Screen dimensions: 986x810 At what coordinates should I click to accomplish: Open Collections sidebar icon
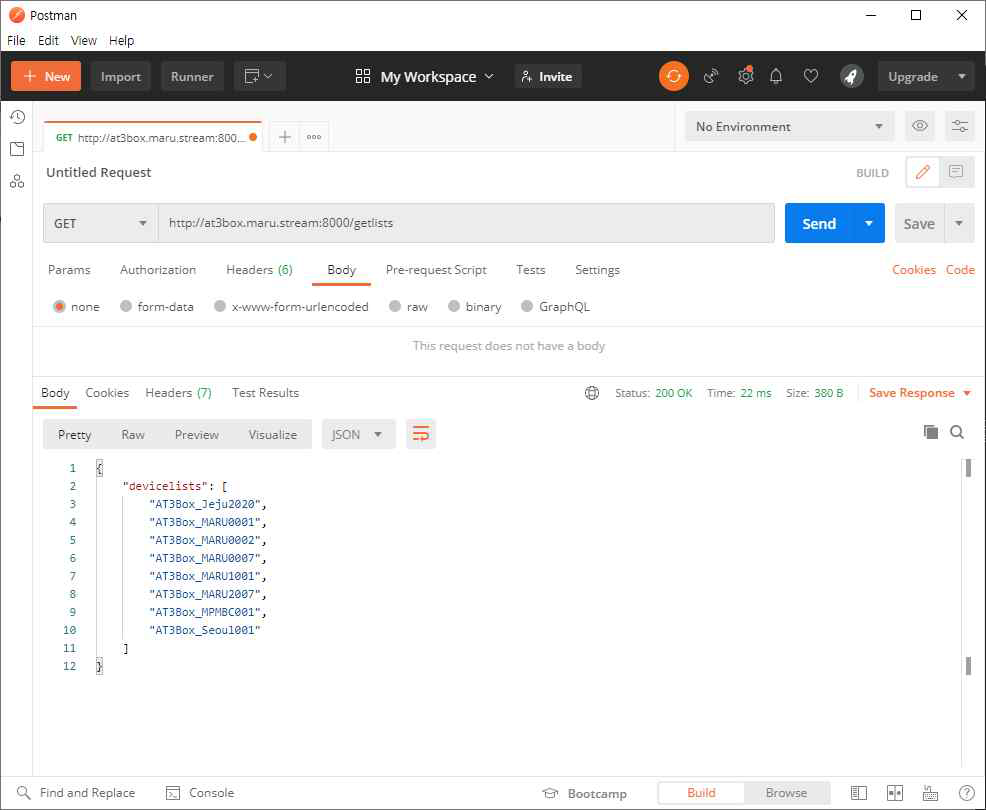(x=18, y=149)
